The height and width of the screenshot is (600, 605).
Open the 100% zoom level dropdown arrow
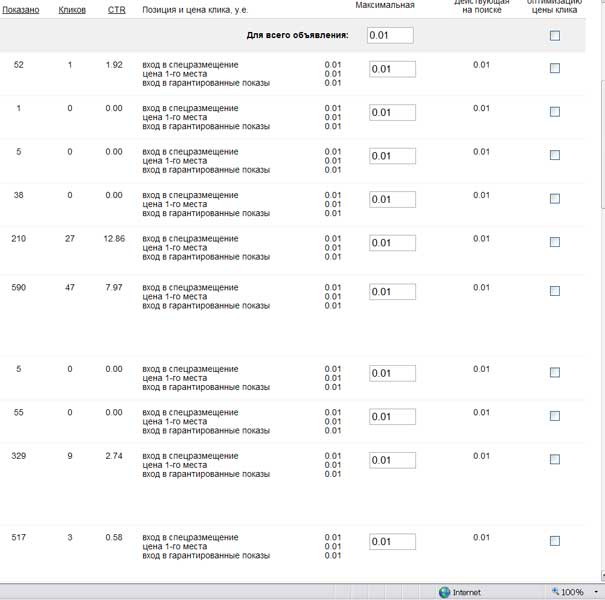593,592
